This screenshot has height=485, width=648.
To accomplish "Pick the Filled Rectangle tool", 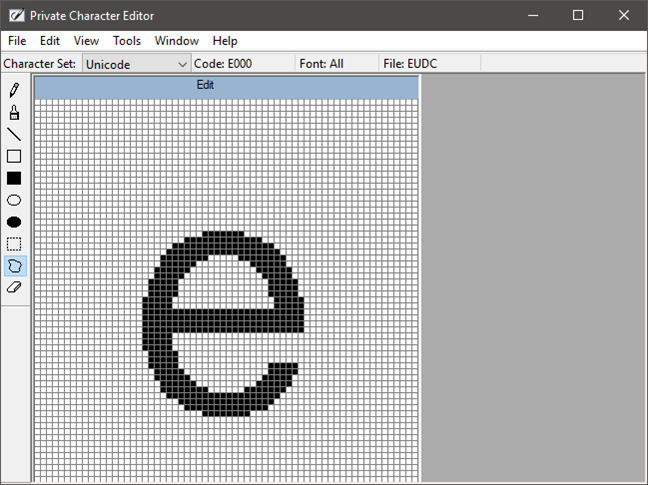I will tap(14, 178).
